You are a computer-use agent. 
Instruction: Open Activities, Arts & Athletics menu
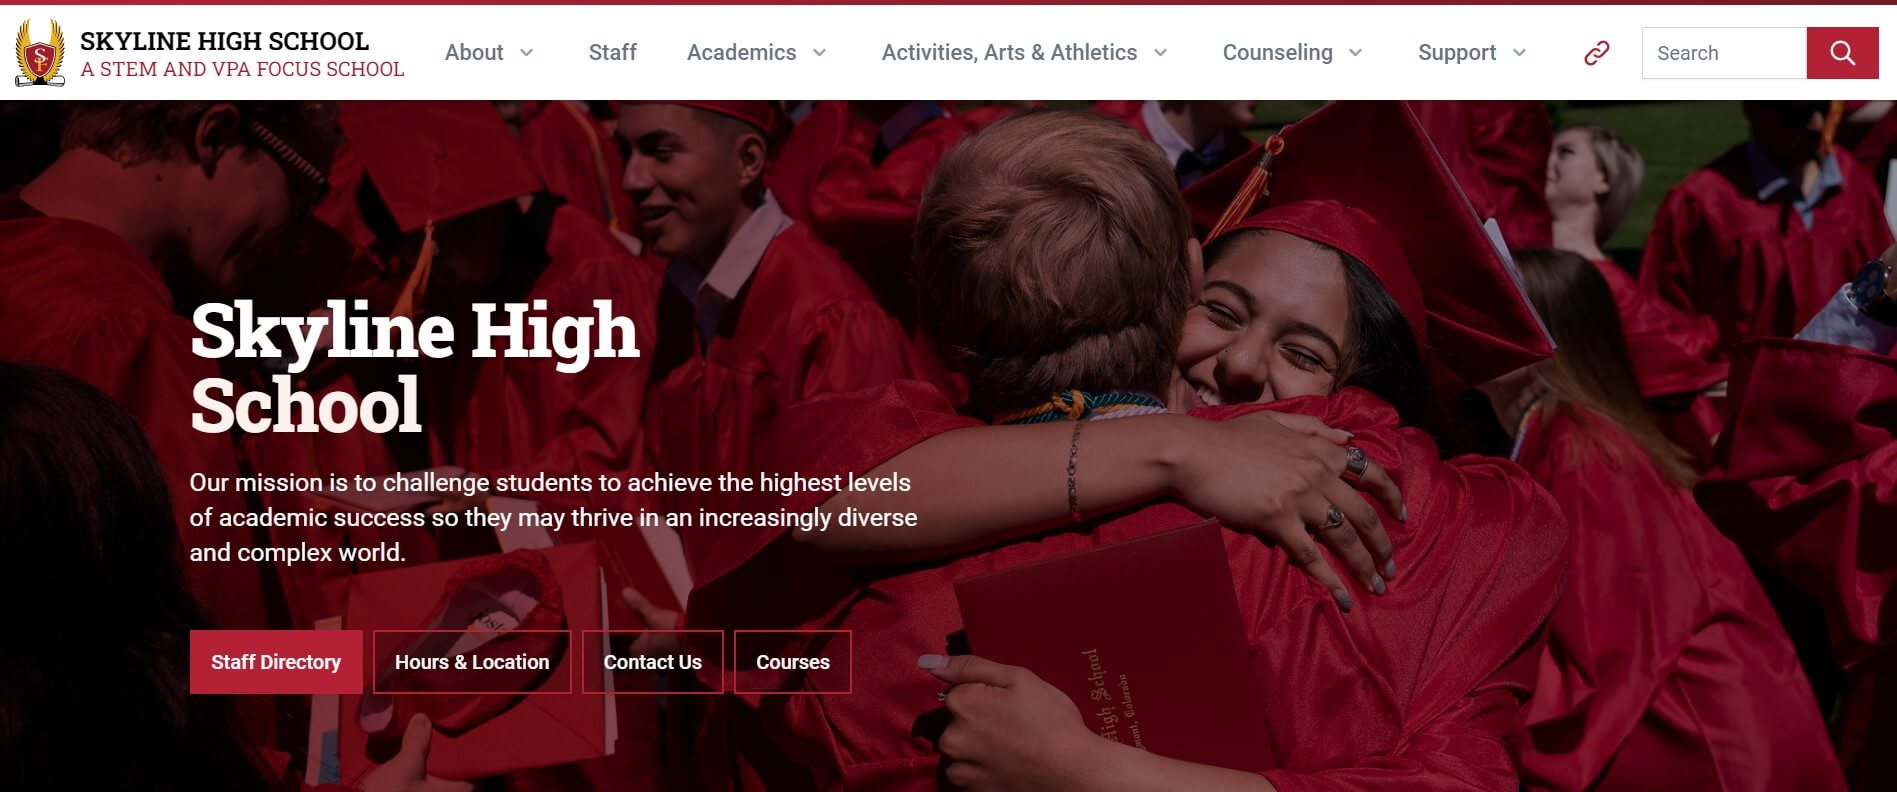click(x=1009, y=53)
